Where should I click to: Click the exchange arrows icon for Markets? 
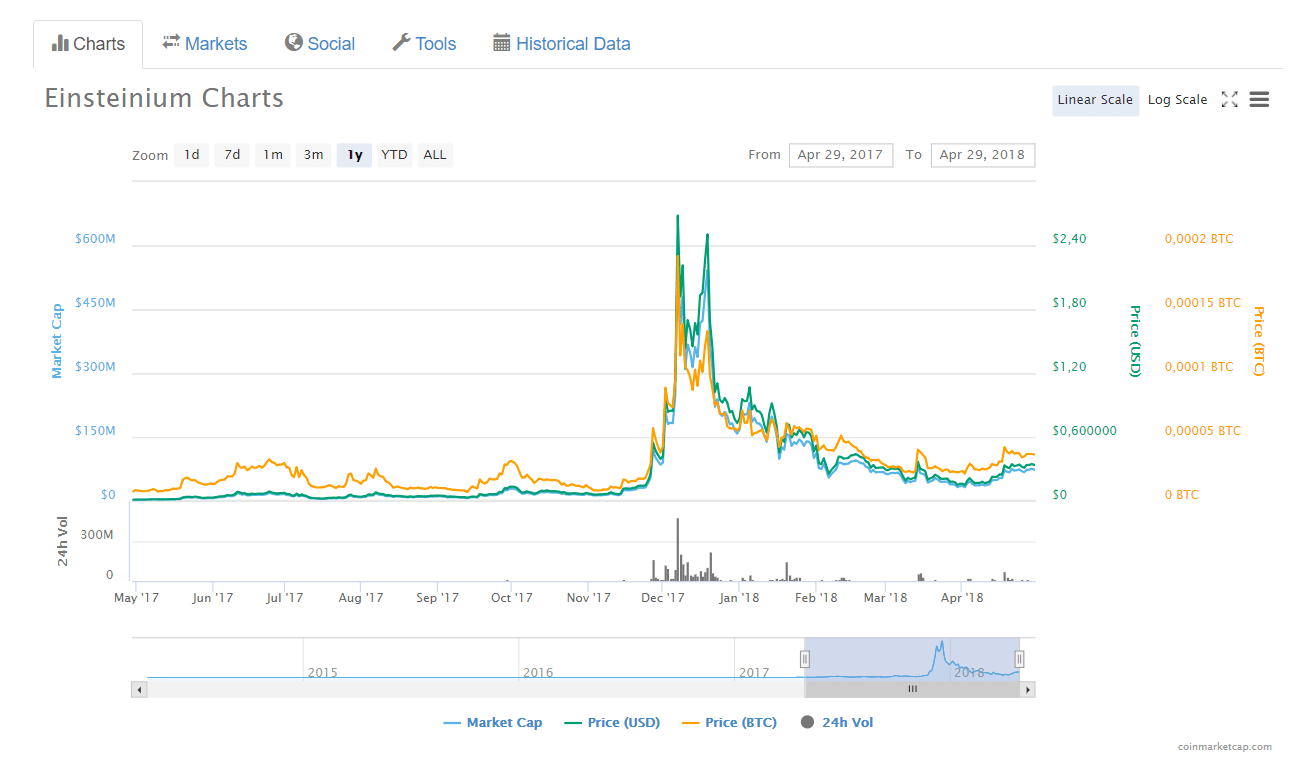[x=171, y=42]
